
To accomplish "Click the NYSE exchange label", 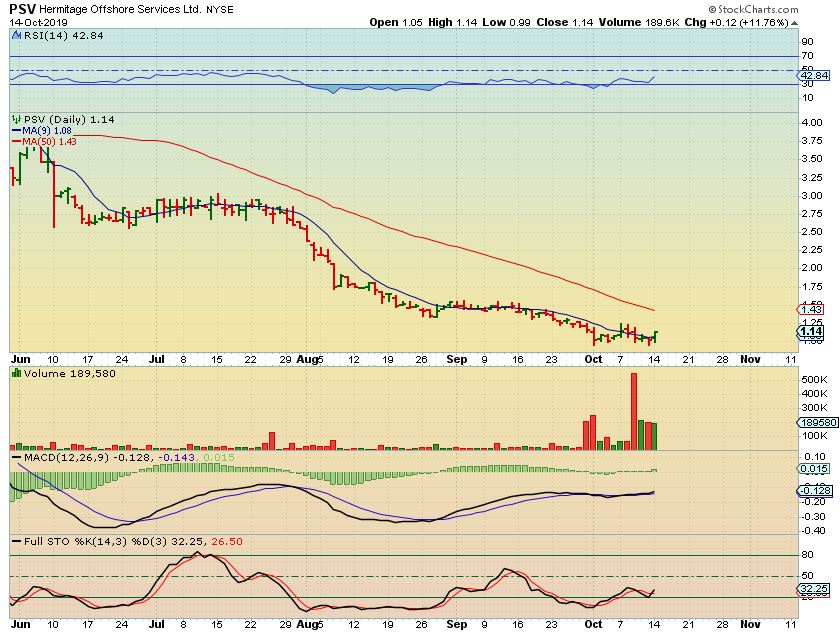I will point(220,9).
